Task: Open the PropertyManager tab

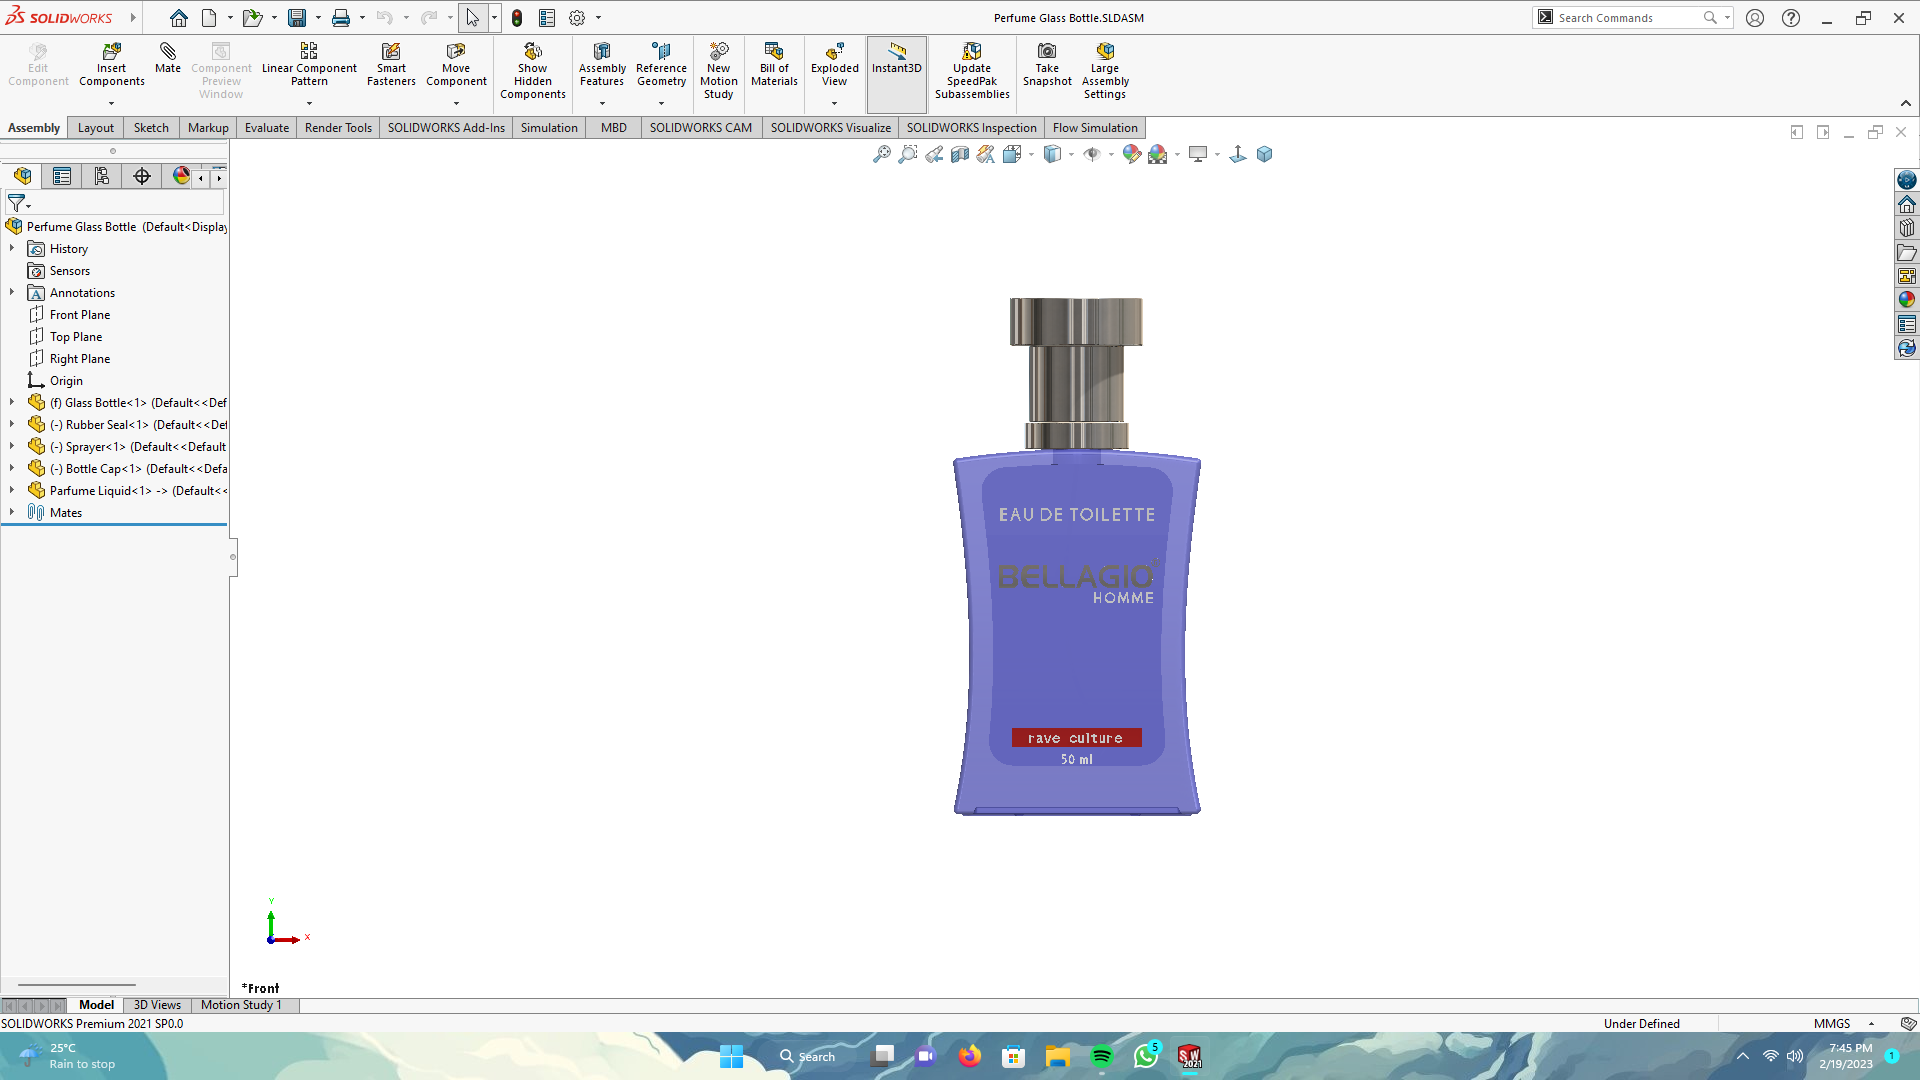Action: 62,176
